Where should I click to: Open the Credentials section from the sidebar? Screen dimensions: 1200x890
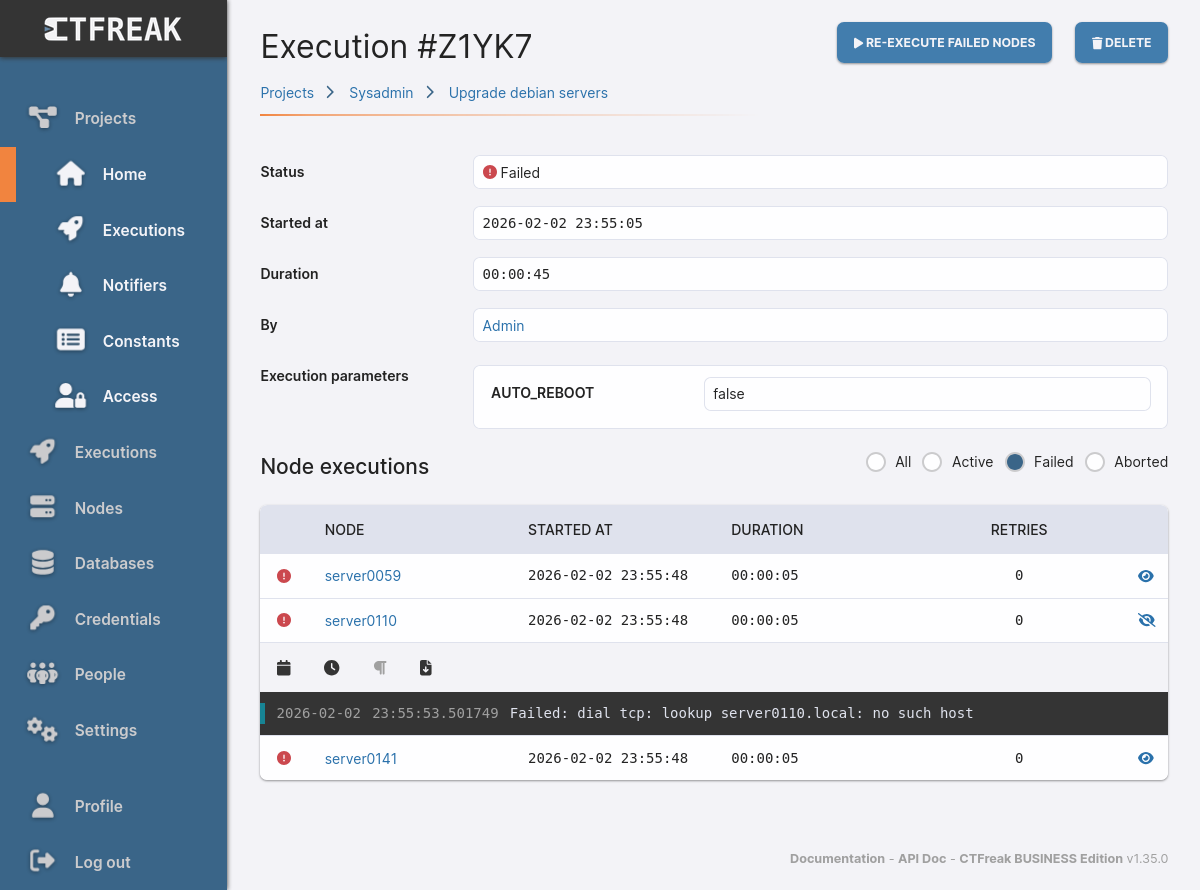(117, 619)
